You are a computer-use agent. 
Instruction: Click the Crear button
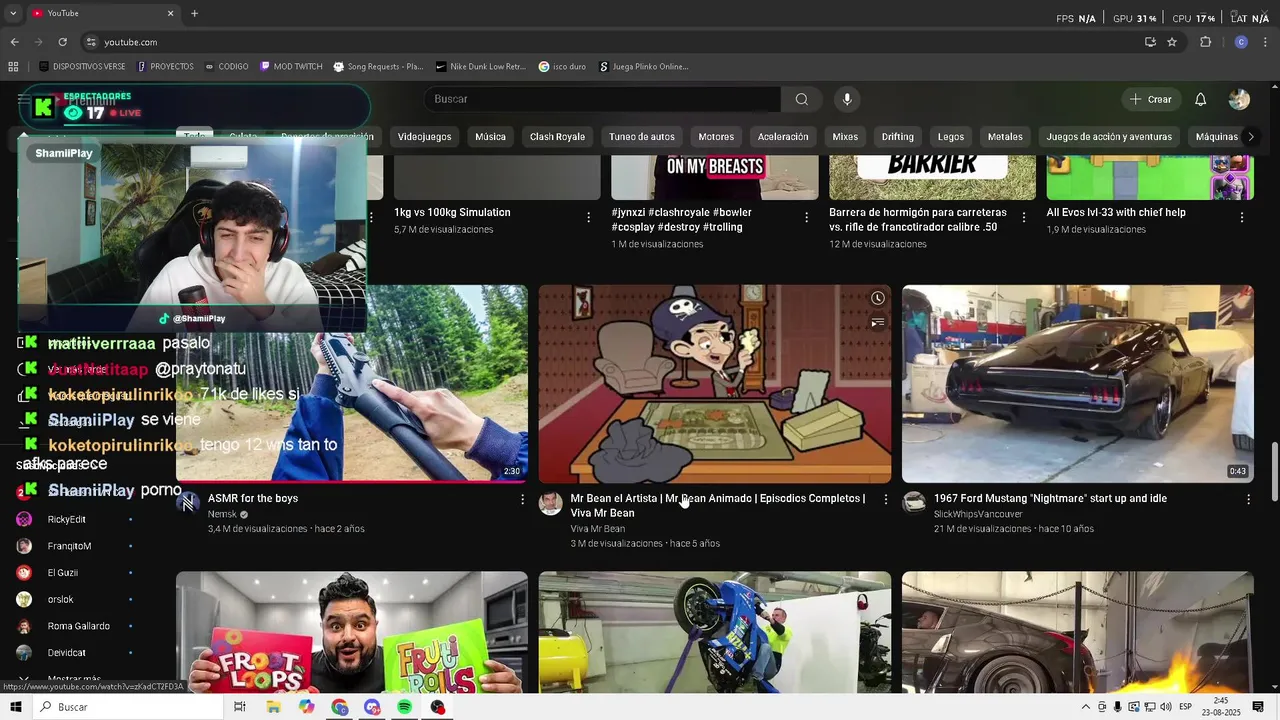[1150, 99]
